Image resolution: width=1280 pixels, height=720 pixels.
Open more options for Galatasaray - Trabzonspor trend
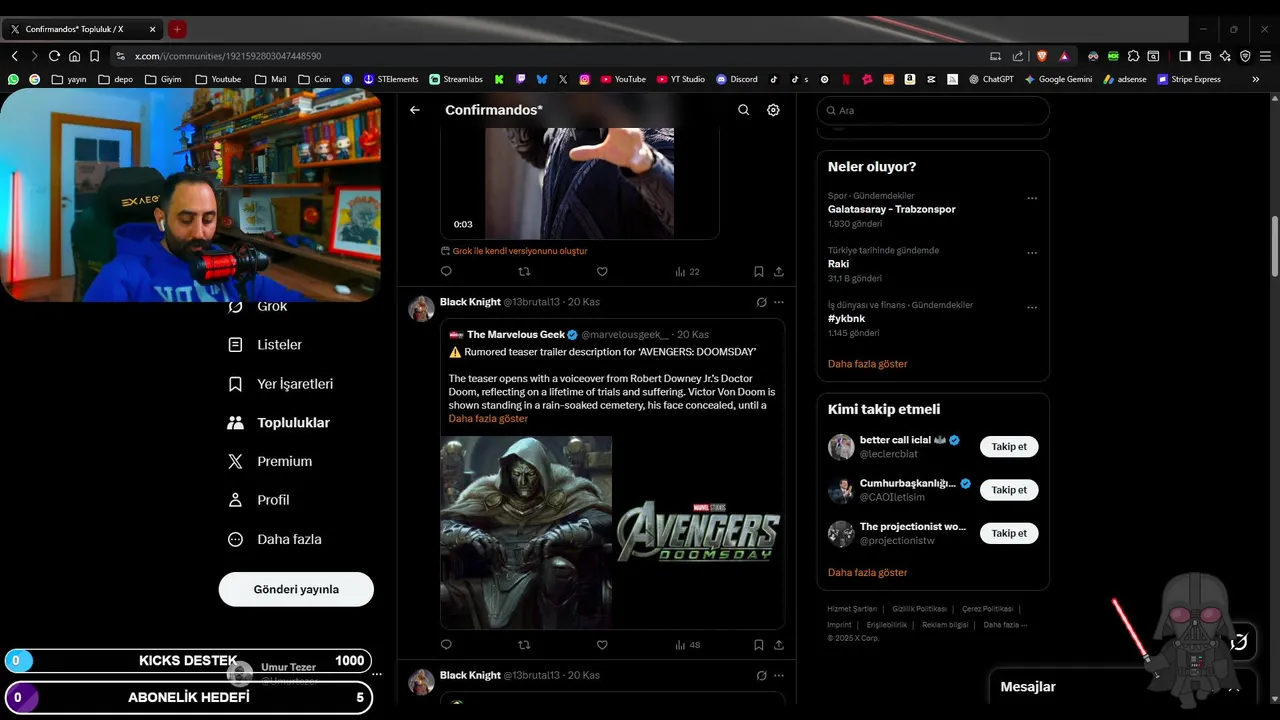click(1032, 198)
